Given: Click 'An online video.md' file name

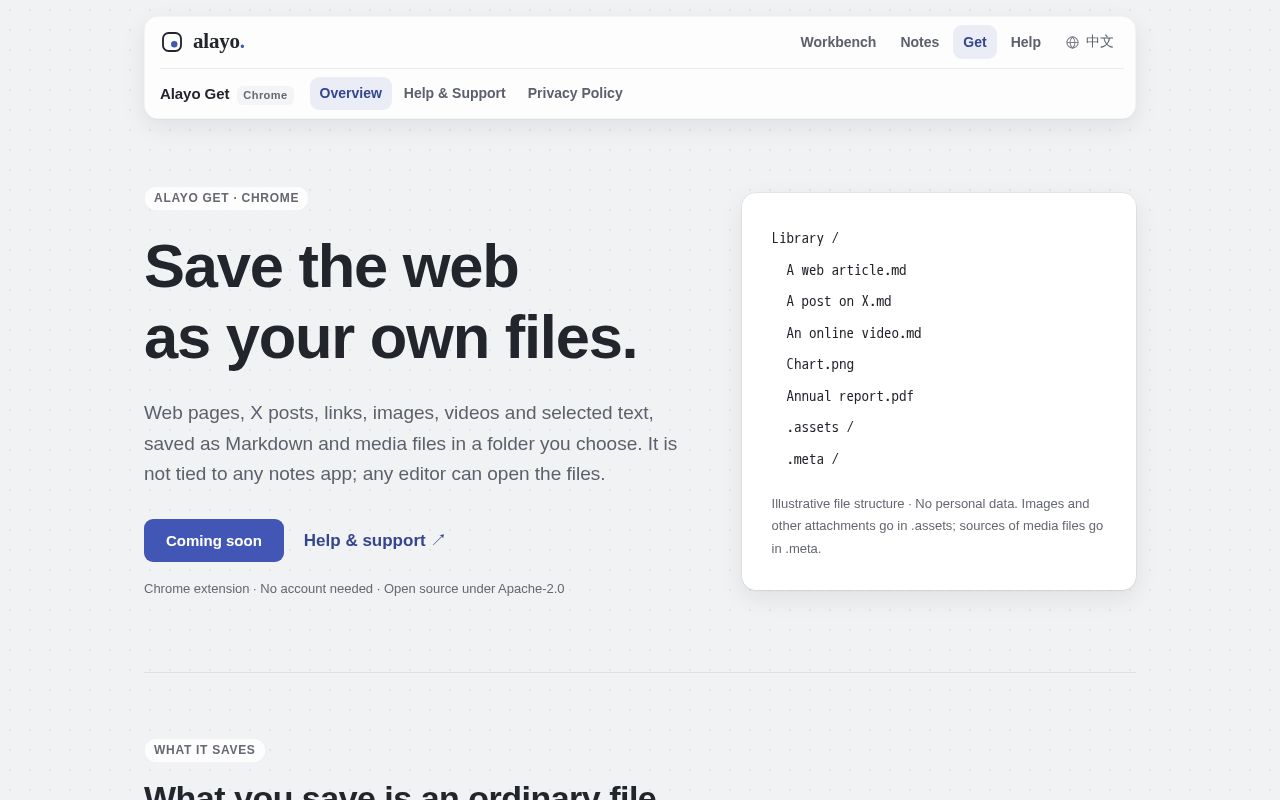Looking at the screenshot, I should coord(854,333).
